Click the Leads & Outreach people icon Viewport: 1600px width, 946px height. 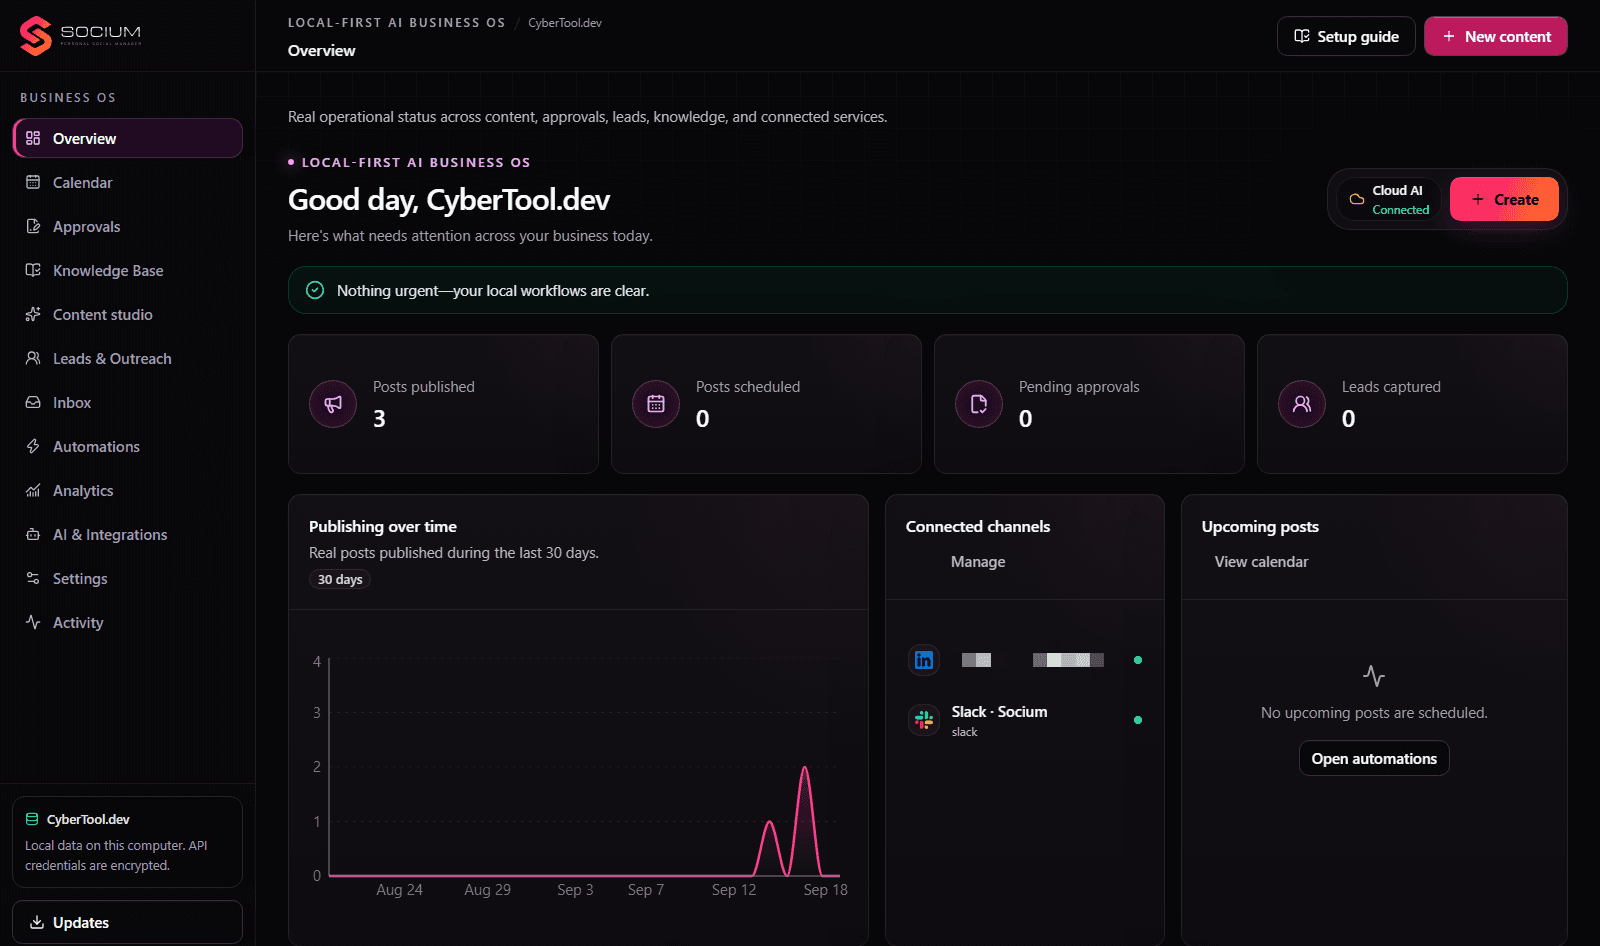tap(33, 358)
